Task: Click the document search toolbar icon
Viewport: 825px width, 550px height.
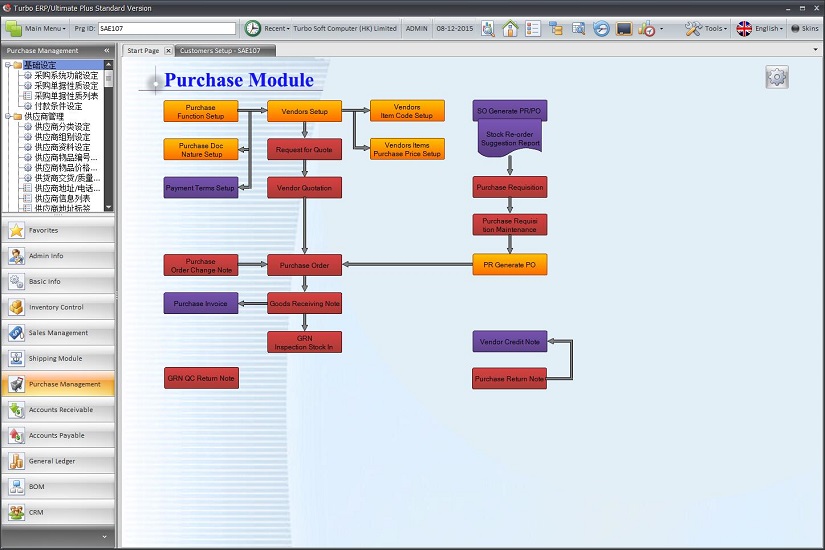Action: point(488,28)
